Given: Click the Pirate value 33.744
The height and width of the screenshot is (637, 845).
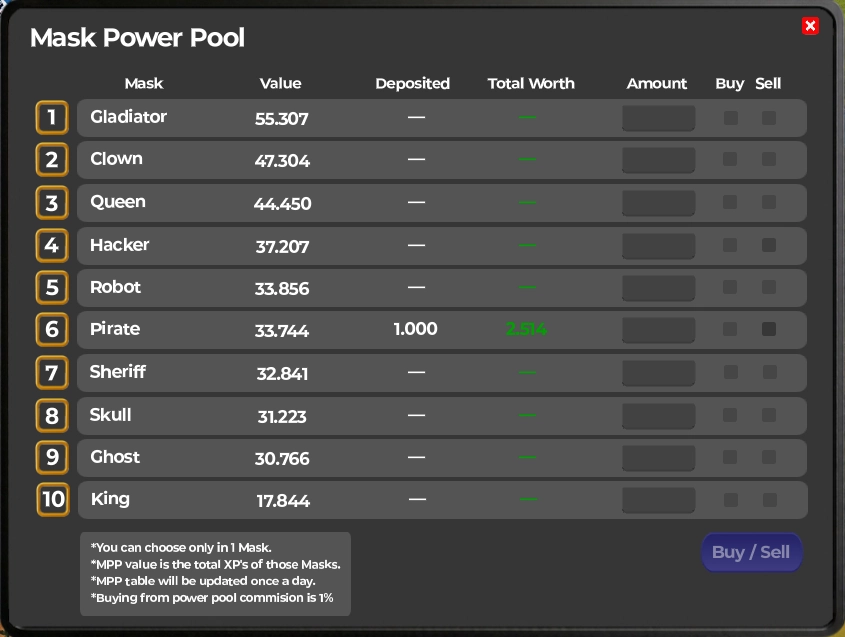Looking at the screenshot, I should pos(282,330).
